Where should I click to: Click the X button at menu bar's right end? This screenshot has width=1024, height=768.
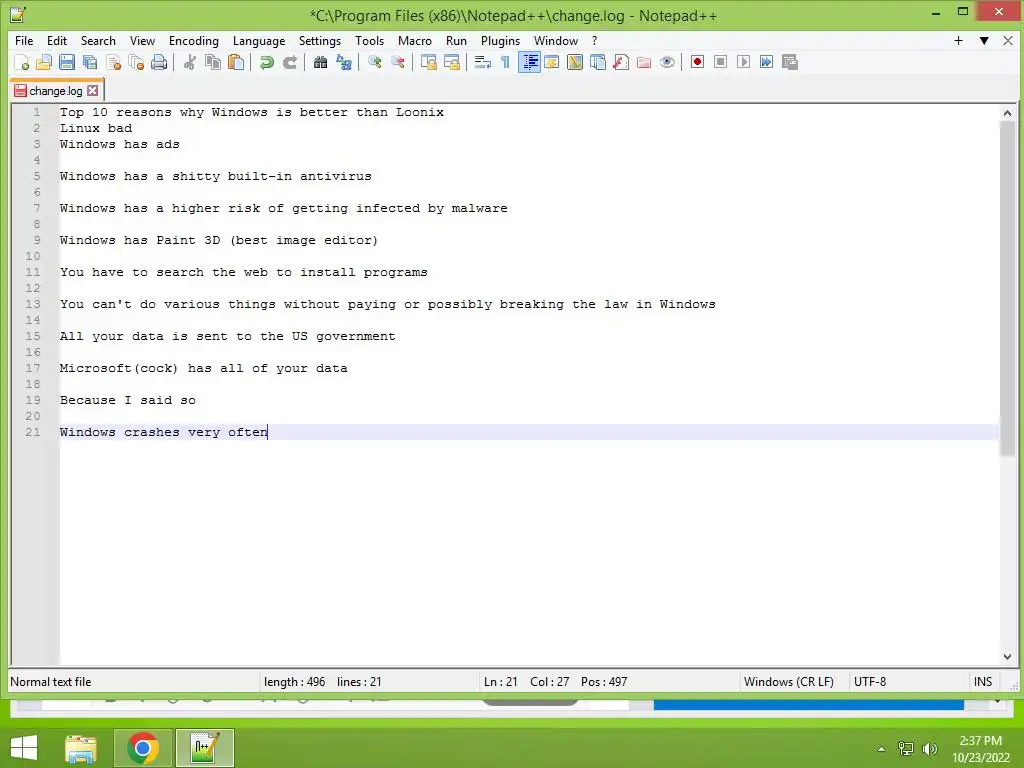1008,40
